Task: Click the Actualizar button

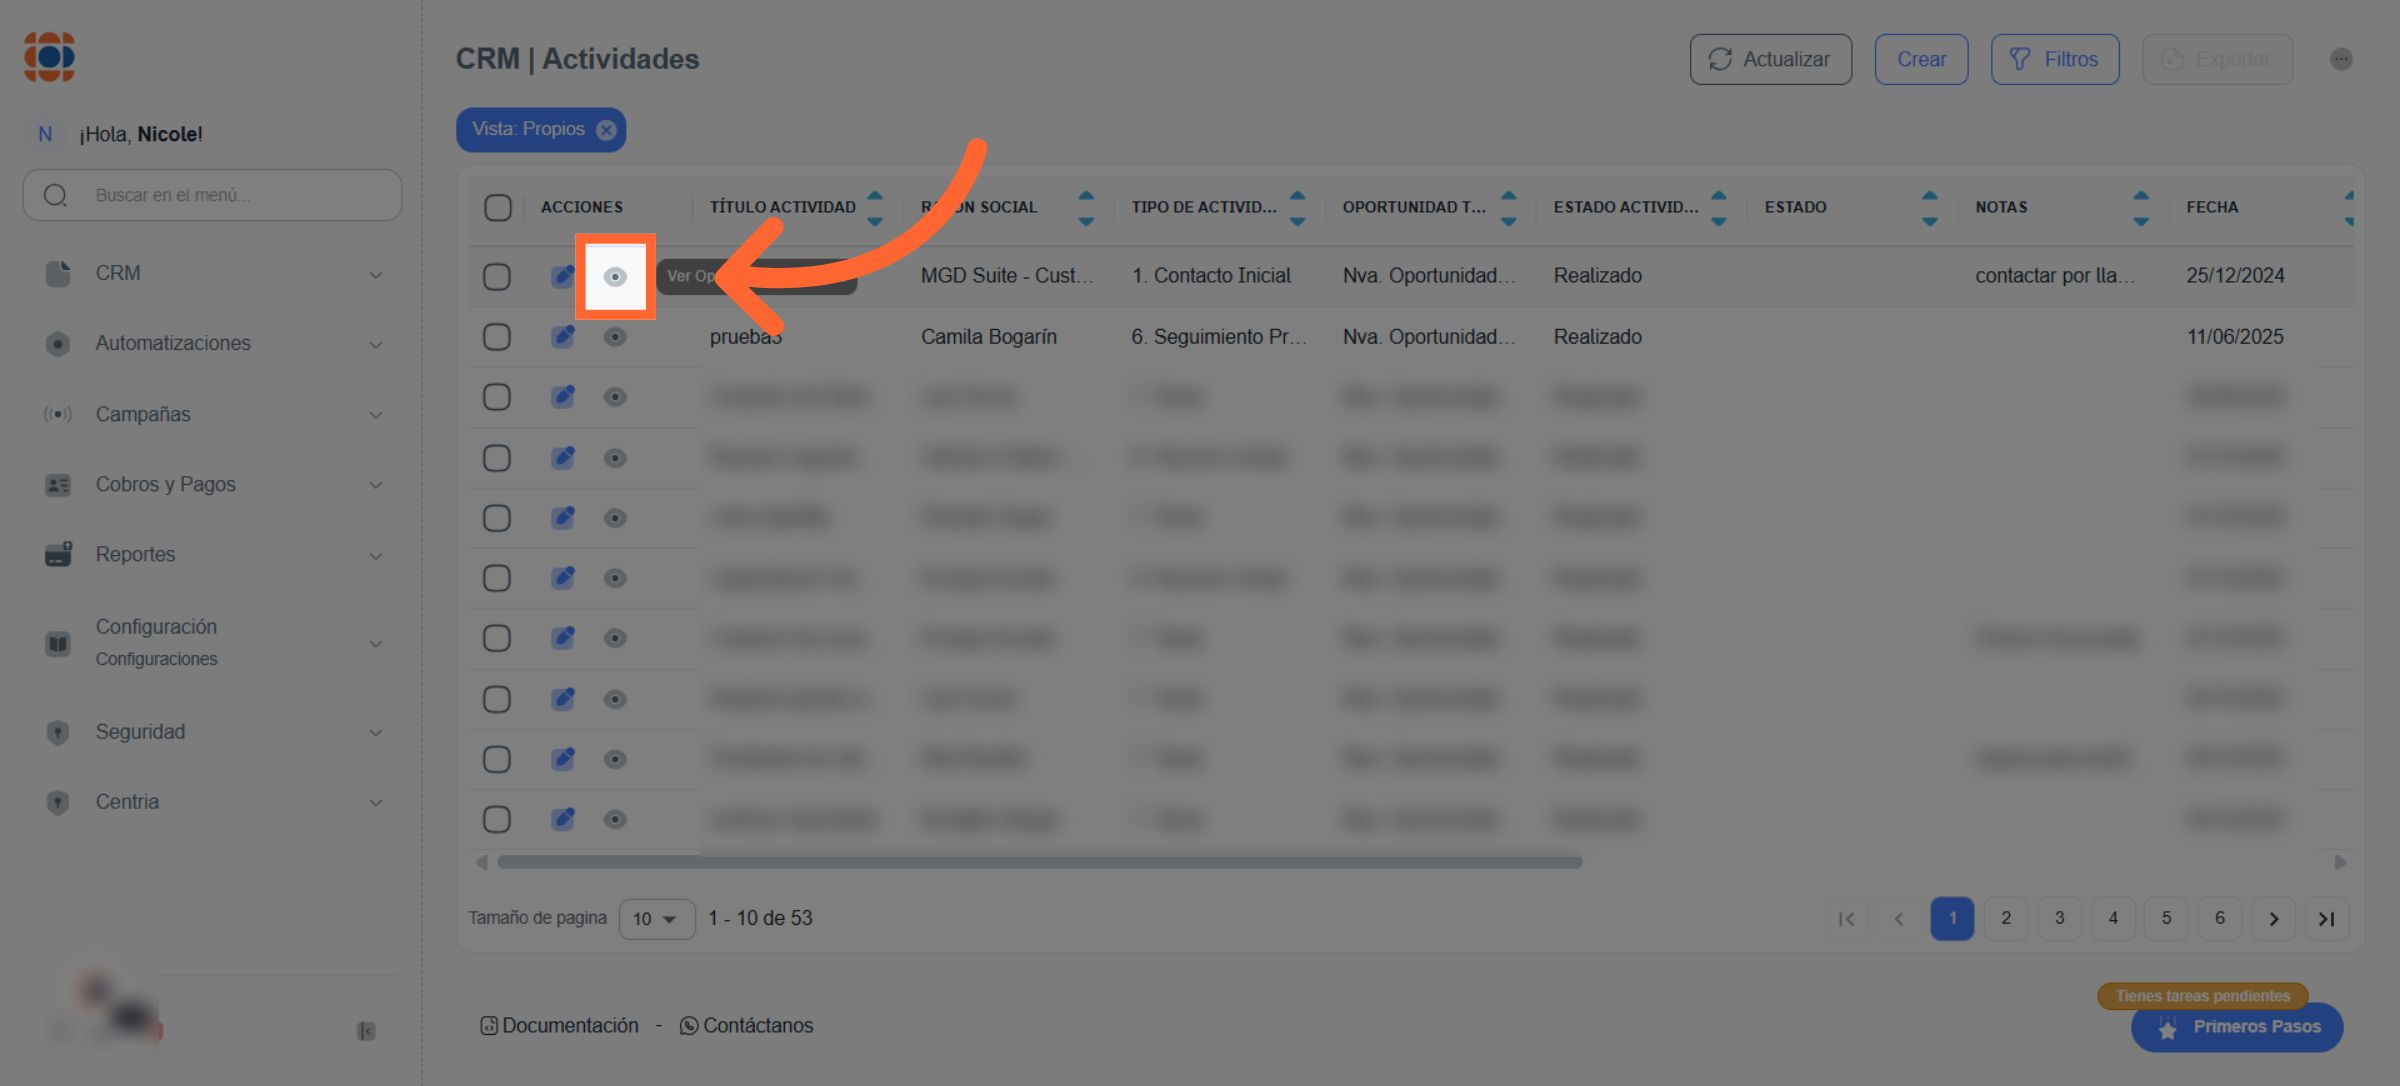Action: click(1770, 60)
